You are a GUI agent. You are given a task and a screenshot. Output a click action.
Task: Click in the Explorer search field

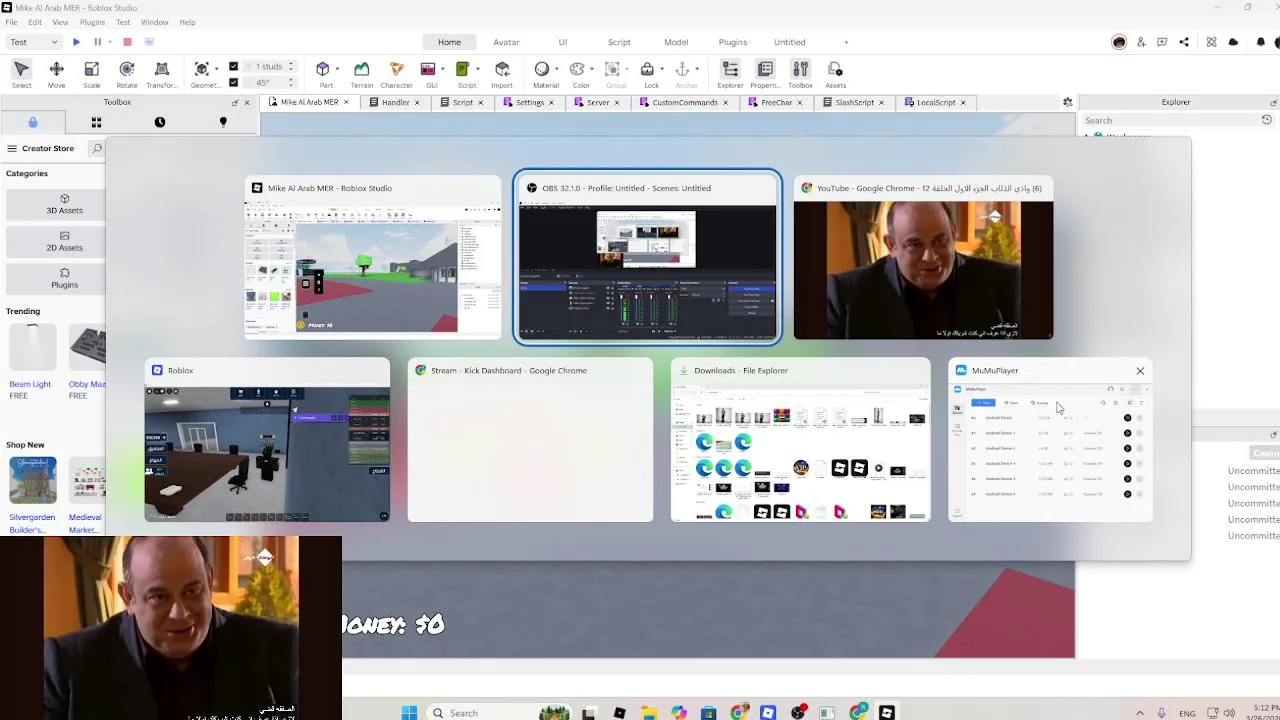point(1170,120)
